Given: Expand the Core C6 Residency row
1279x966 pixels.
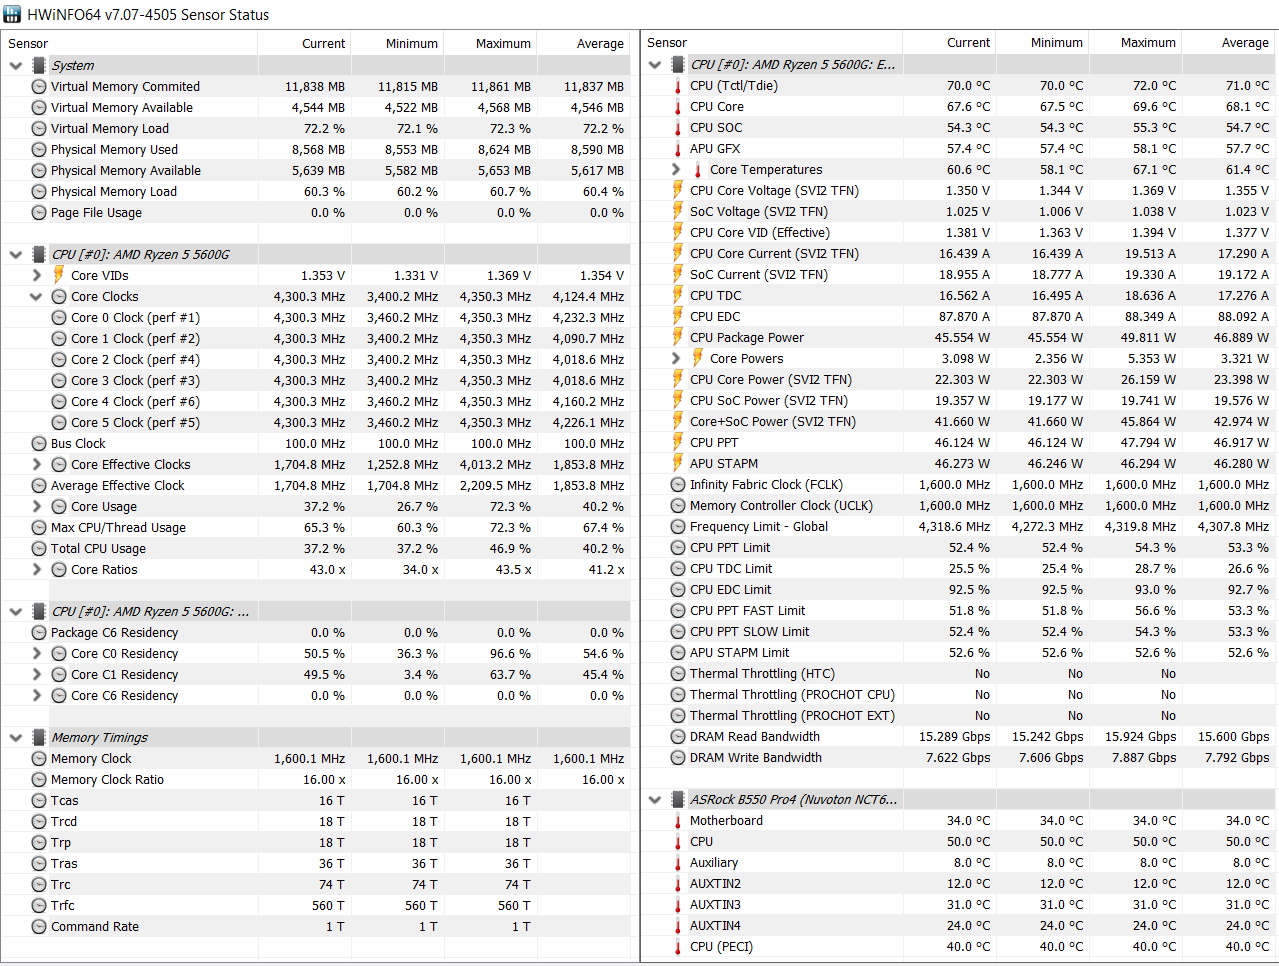Looking at the screenshot, I should click(37, 695).
